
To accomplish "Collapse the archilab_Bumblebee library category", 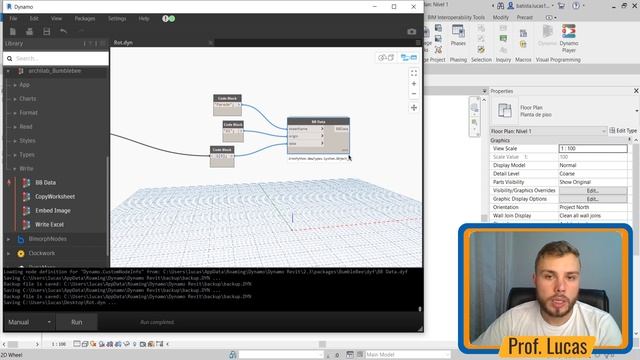I will coord(8,71).
